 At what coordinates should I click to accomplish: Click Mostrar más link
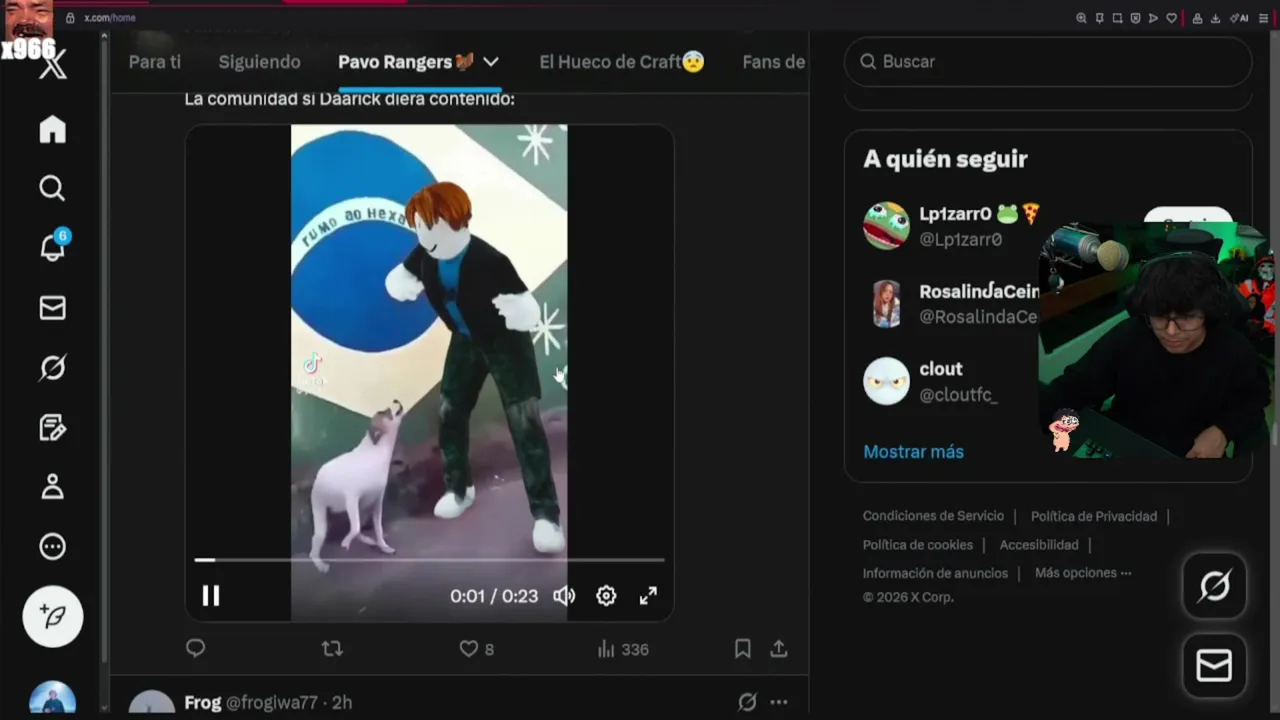tap(913, 452)
